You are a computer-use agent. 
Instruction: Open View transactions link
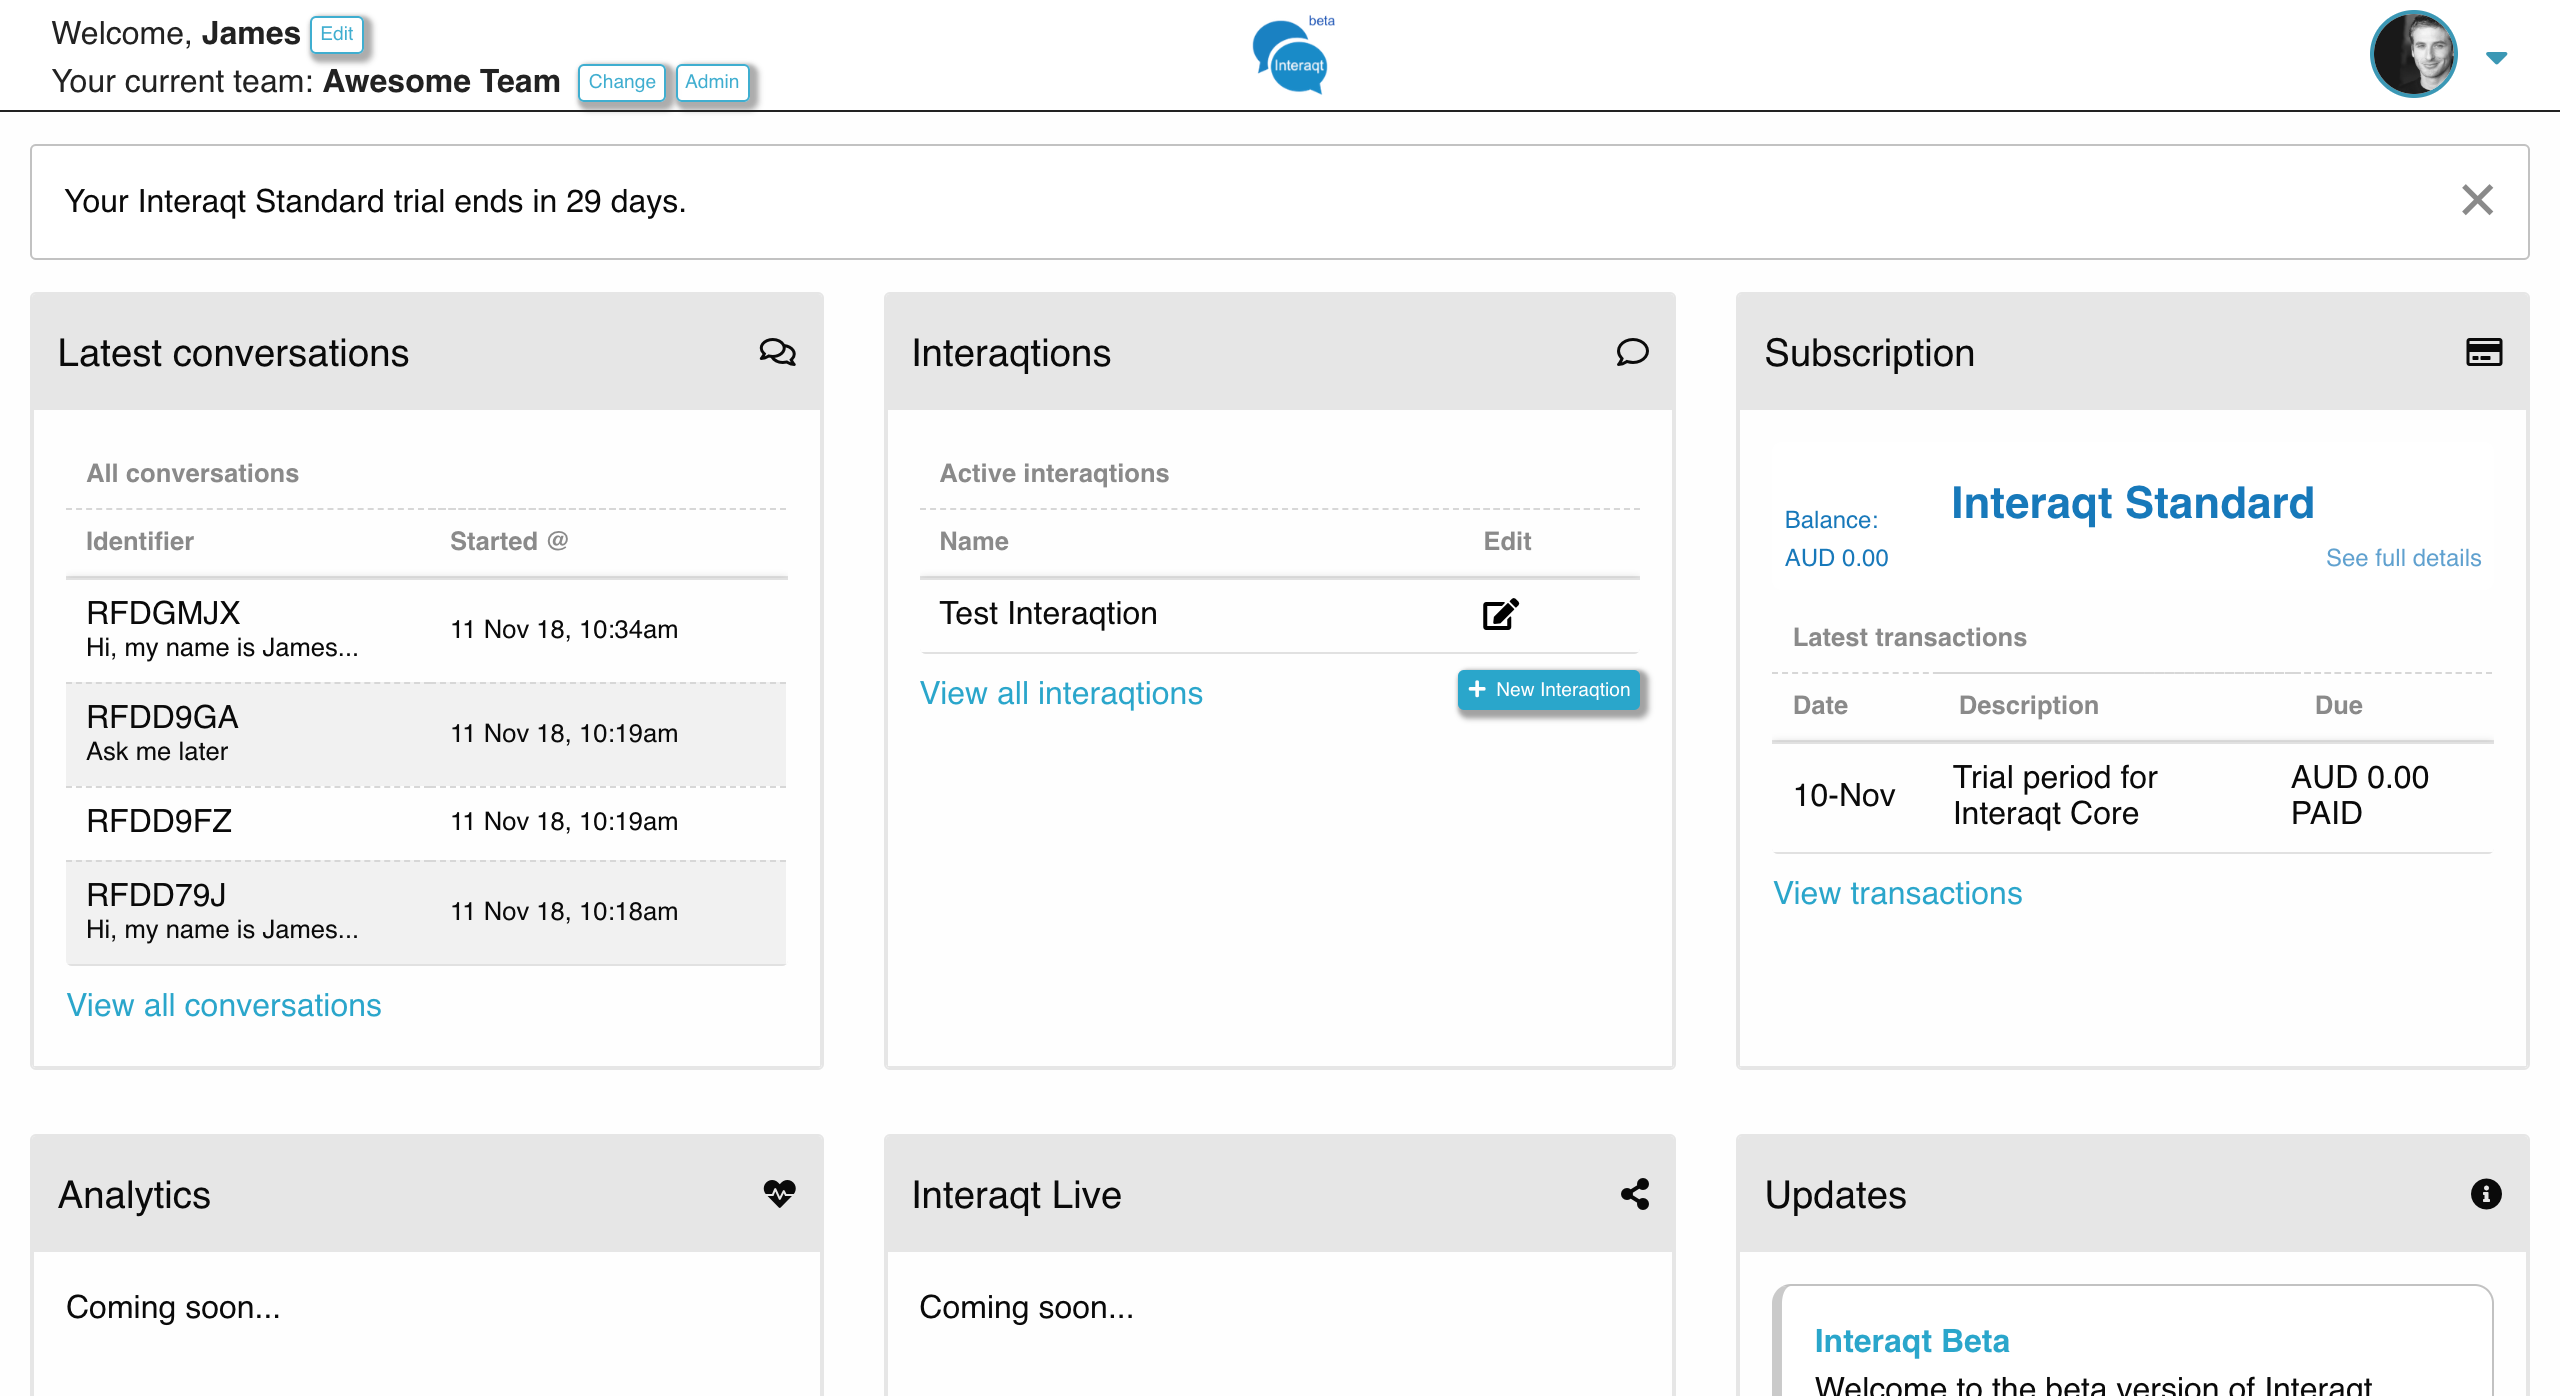point(1897,893)
